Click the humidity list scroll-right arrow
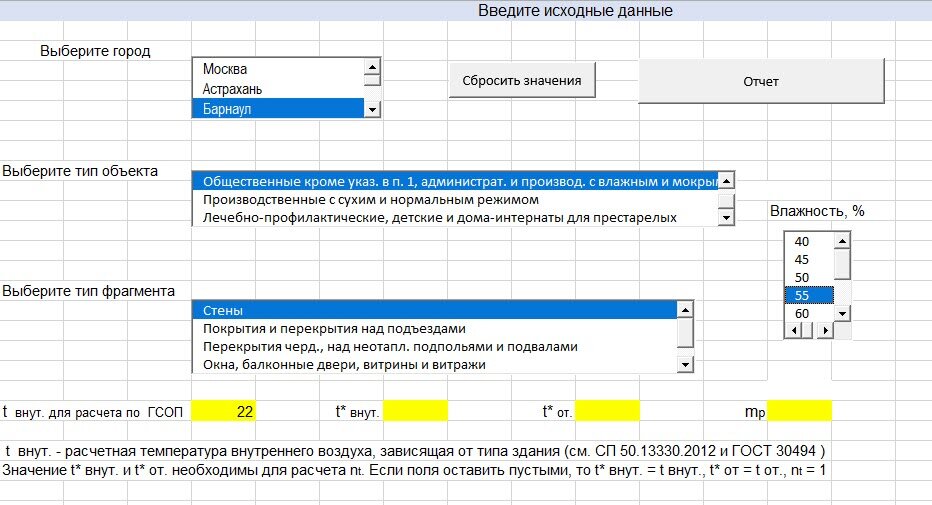The image size is (932, 505). (825, 330)
